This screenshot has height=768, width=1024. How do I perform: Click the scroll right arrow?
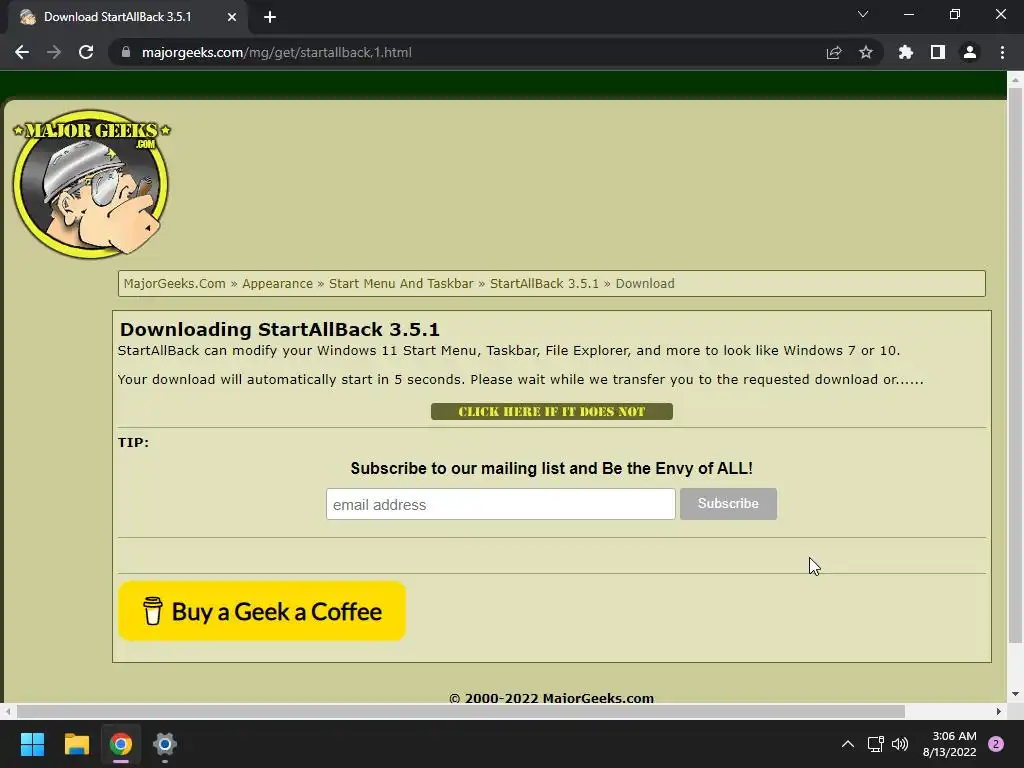click(x=999, y=711)
